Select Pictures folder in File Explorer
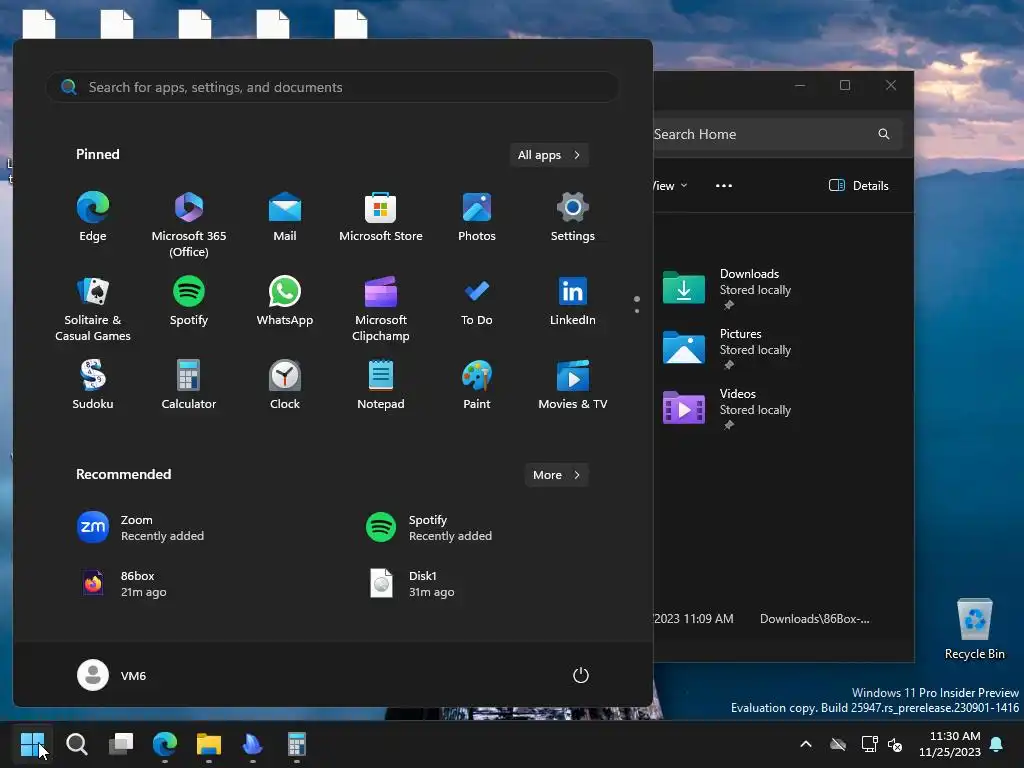 [x=726, y=348]
